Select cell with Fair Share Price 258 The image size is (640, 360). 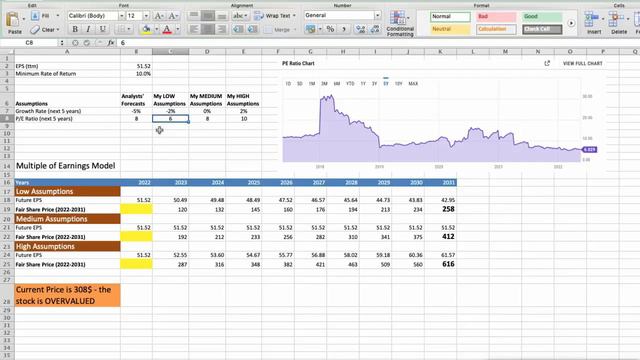pos(440,209)
